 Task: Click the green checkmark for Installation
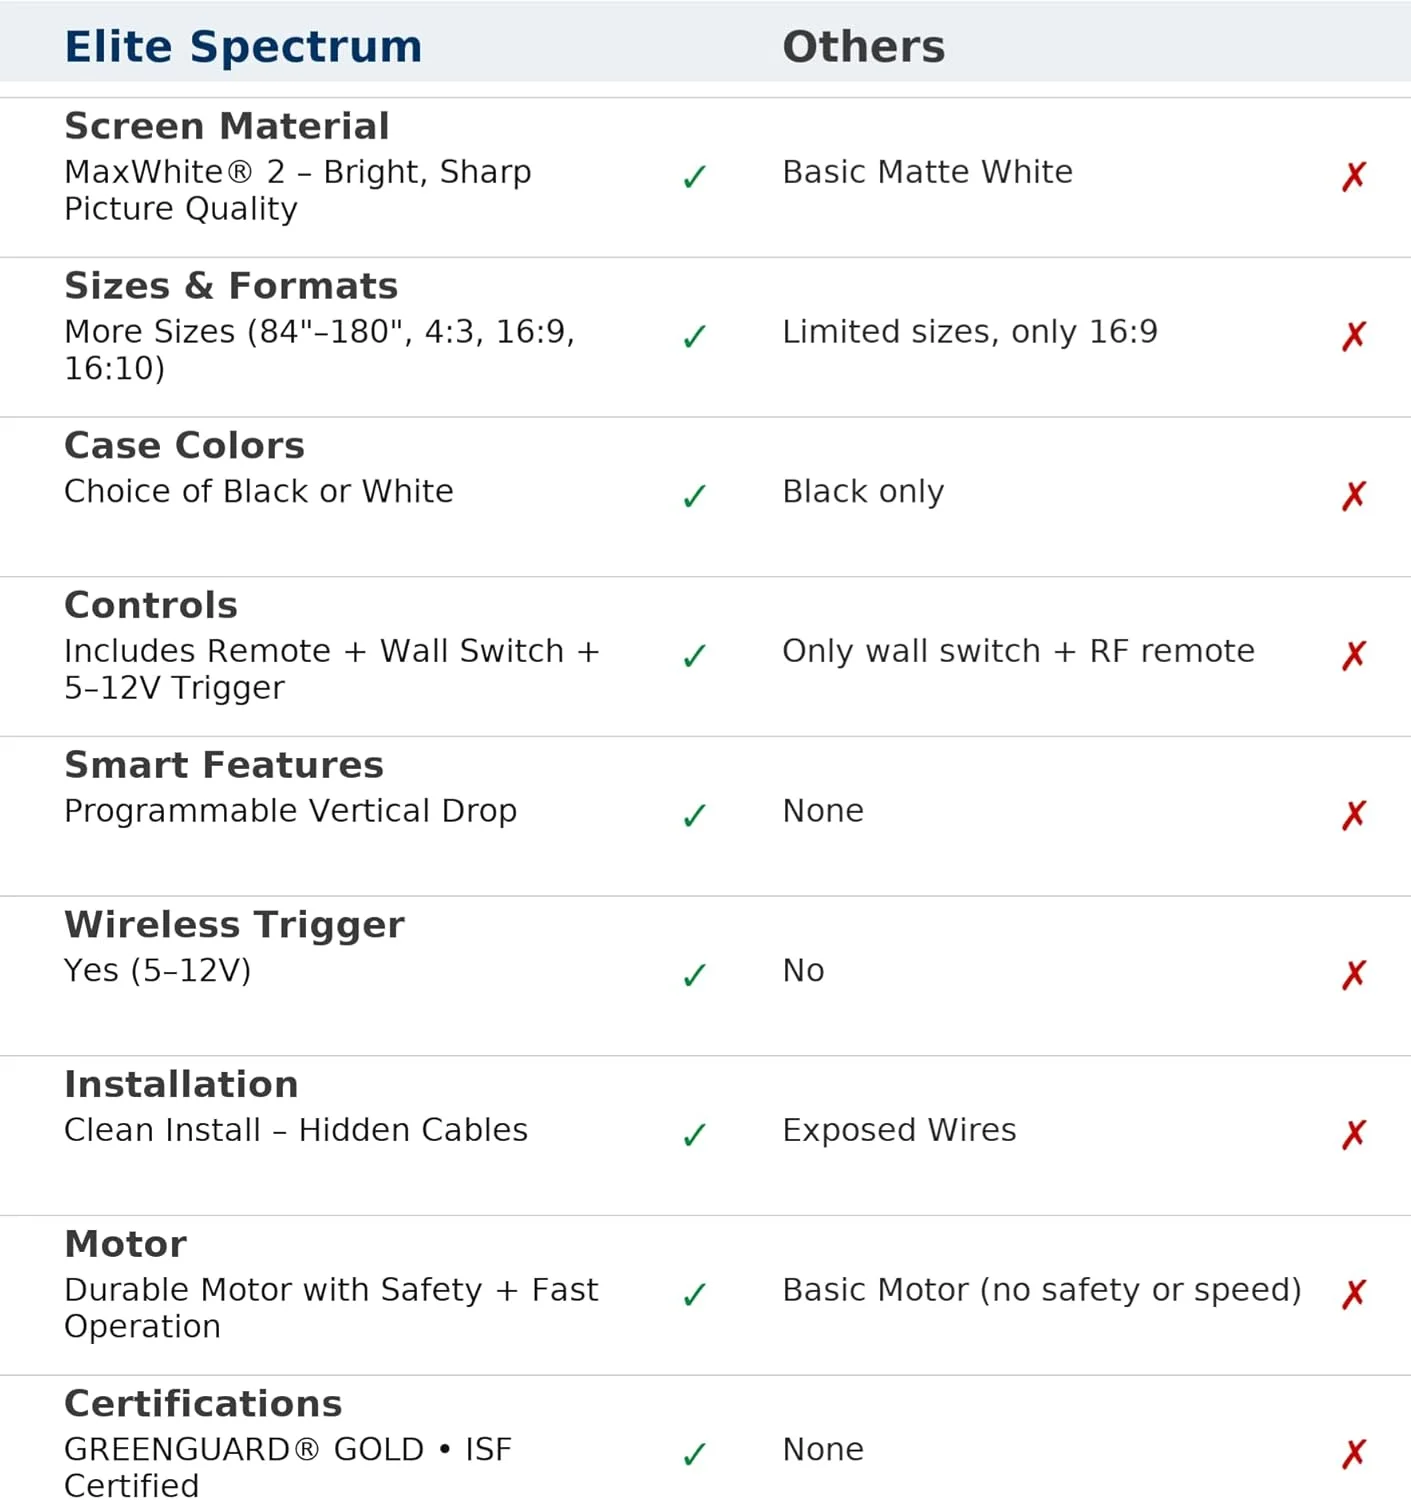coord(694,1135)
